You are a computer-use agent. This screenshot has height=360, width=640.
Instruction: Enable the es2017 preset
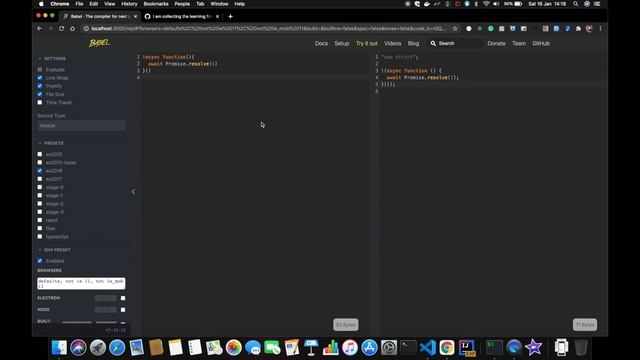click(x=40, y=179)
